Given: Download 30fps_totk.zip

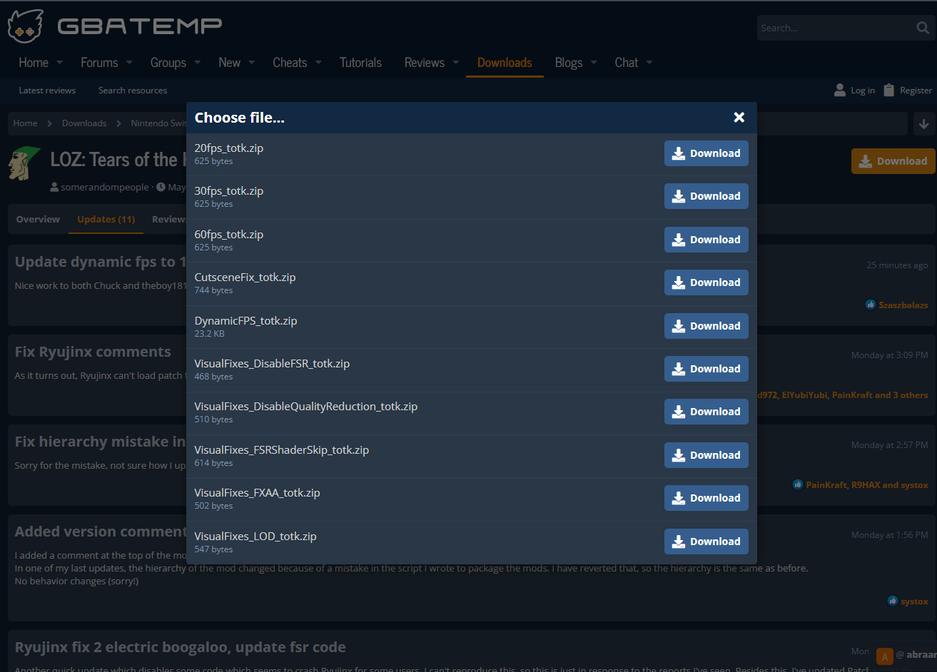Looking at the screenshot, I should pyautogui.click(x=706, y=197).
